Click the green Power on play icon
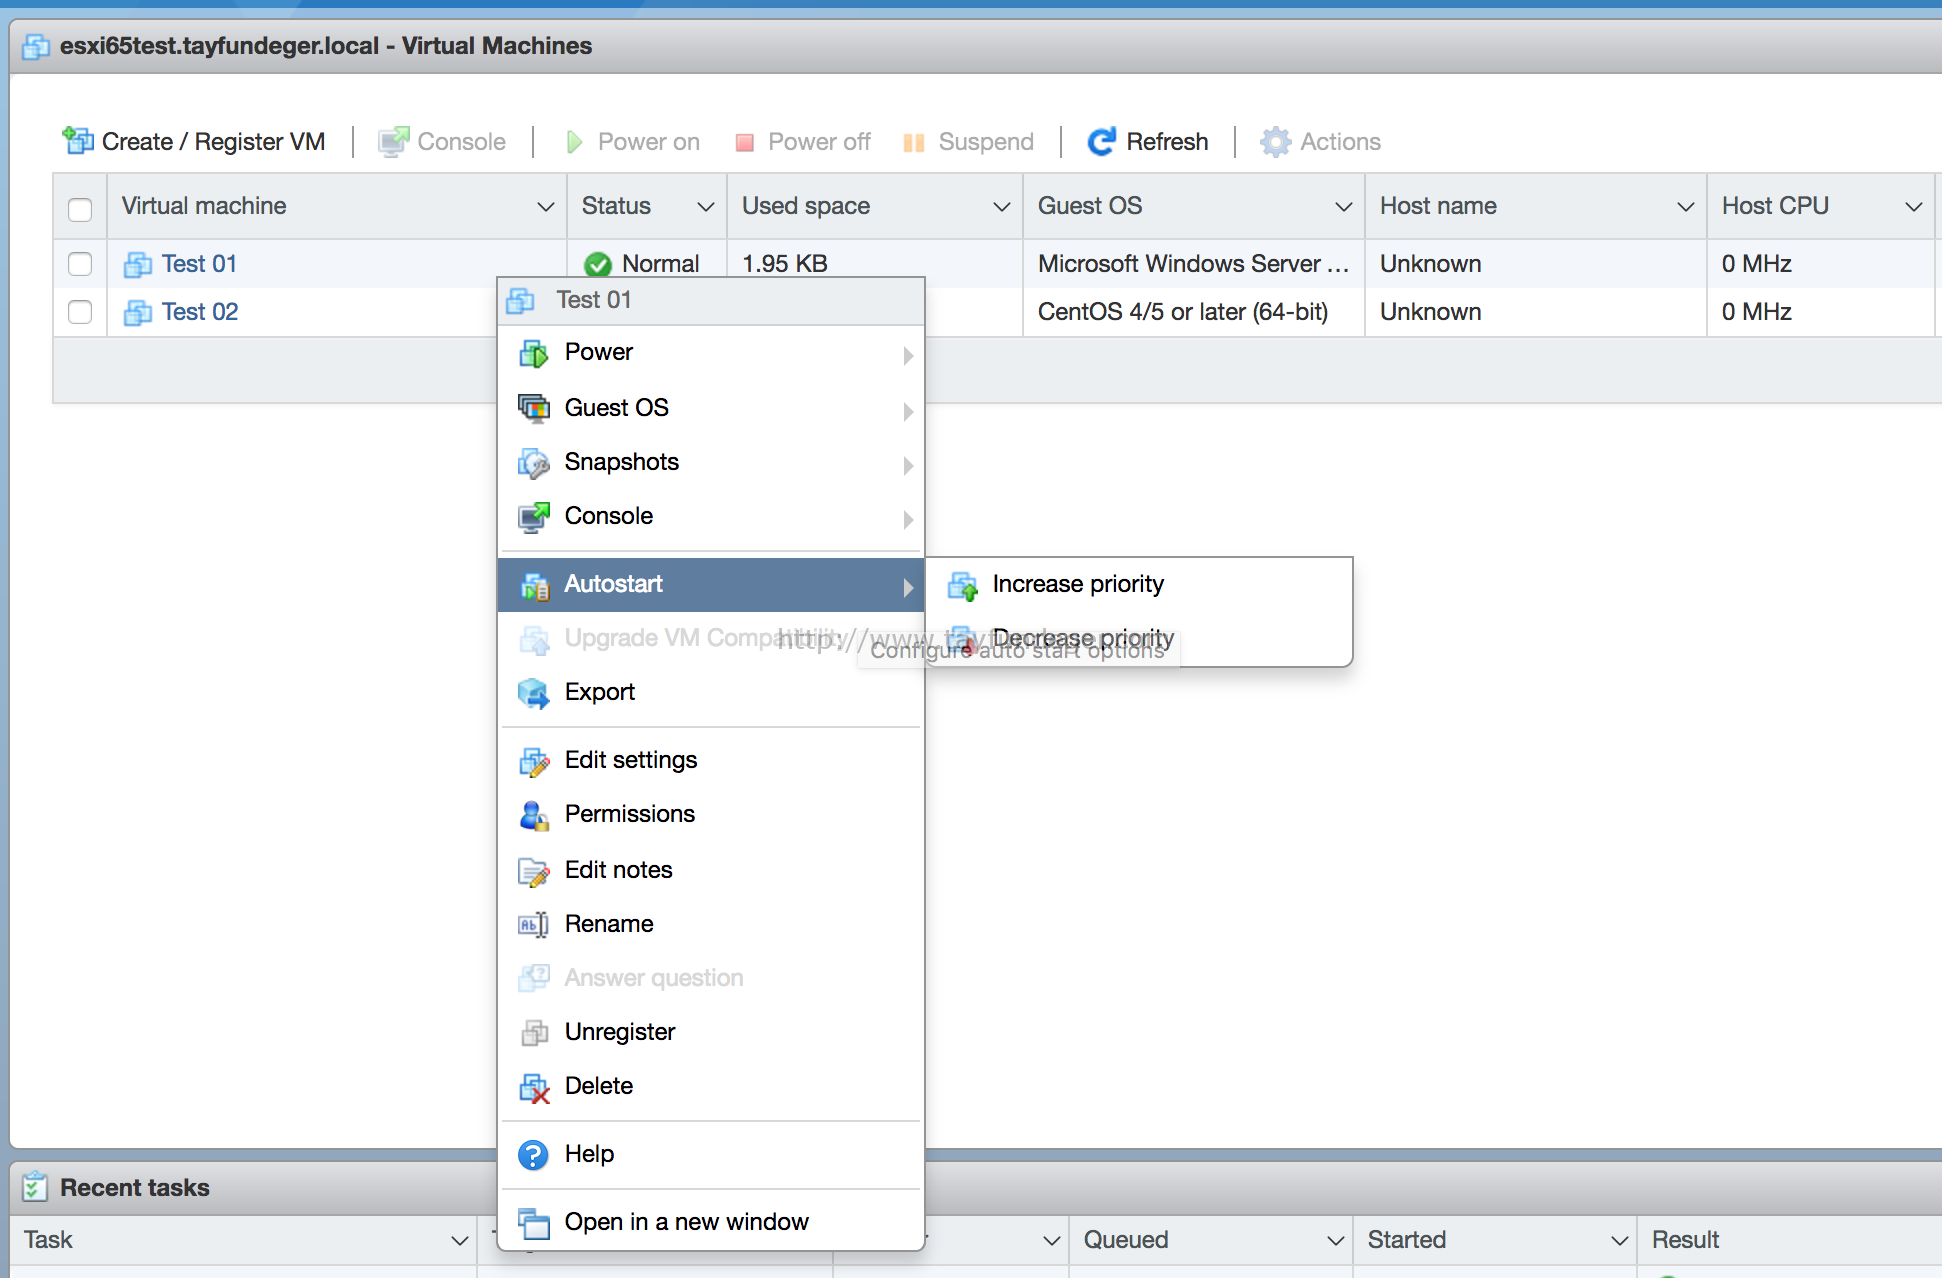This screenshot has height=1278, width=1942. [574, 142]
